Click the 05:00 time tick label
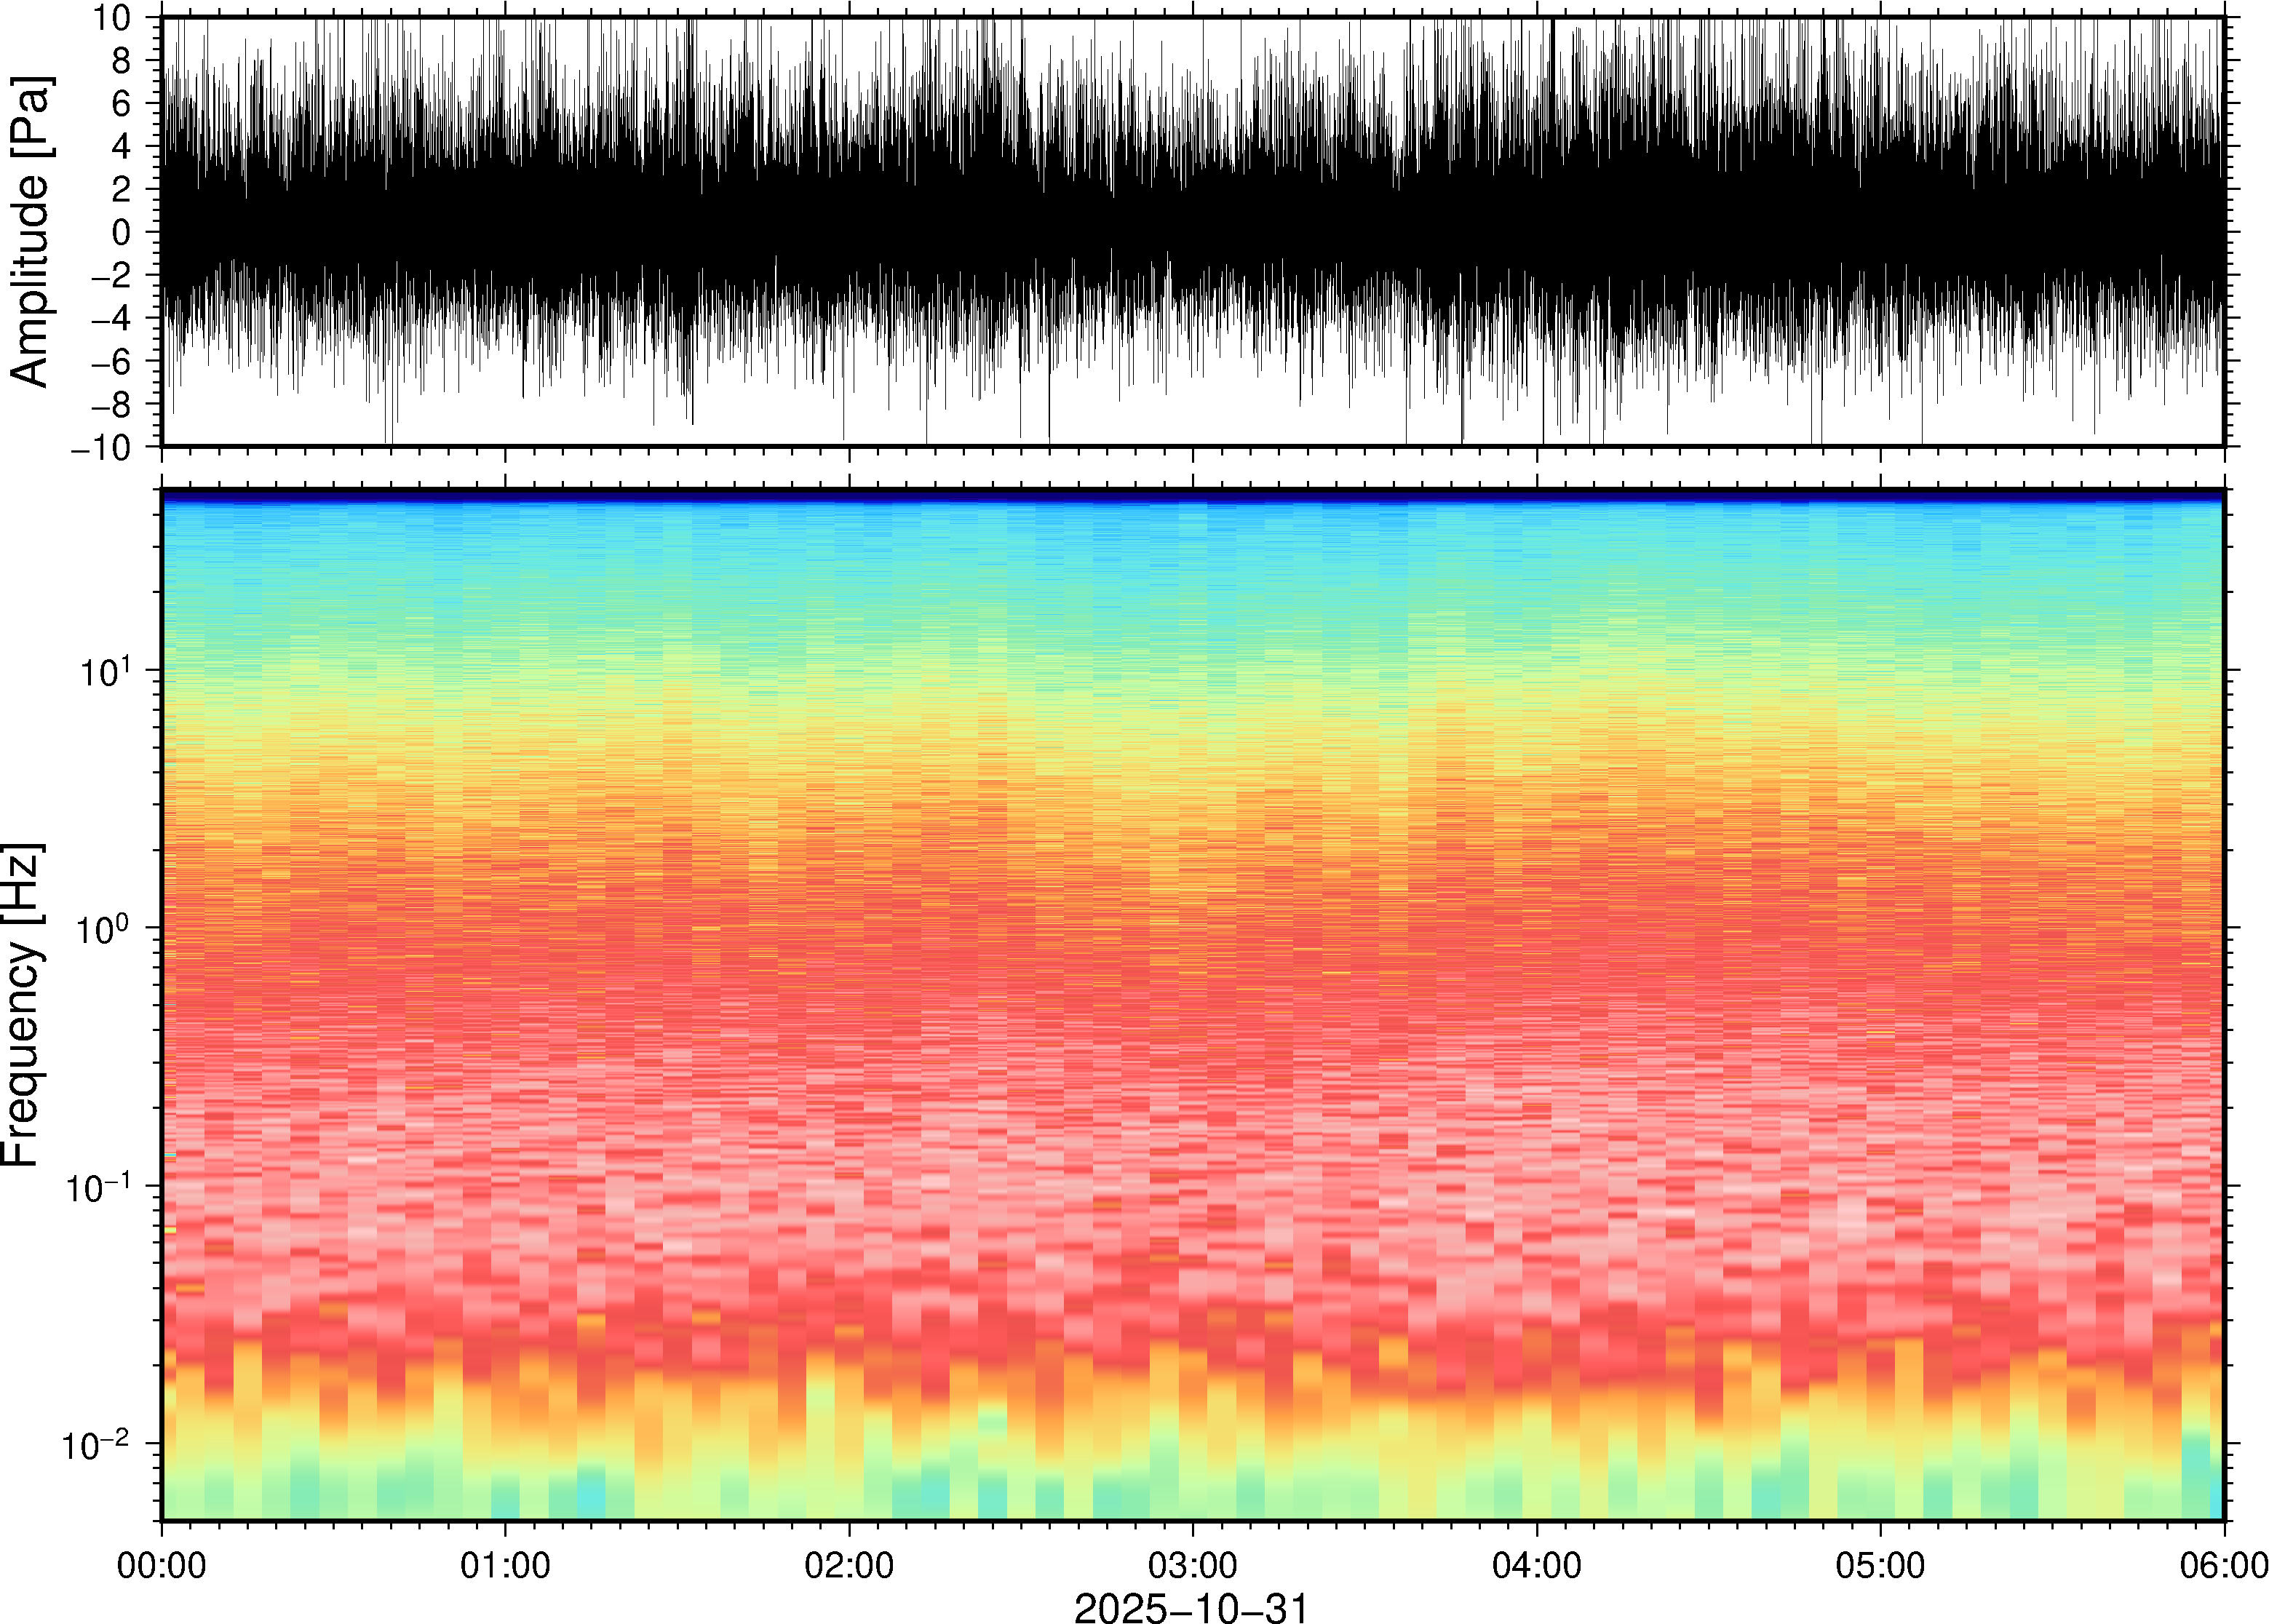The image size is (2269, 1624). (1880, 1565)
